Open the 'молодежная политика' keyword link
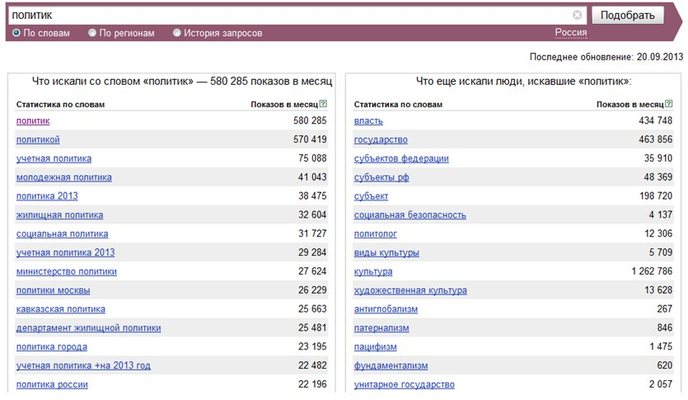The height and width of the screenshot is (400, 688). tap(64, 177)
